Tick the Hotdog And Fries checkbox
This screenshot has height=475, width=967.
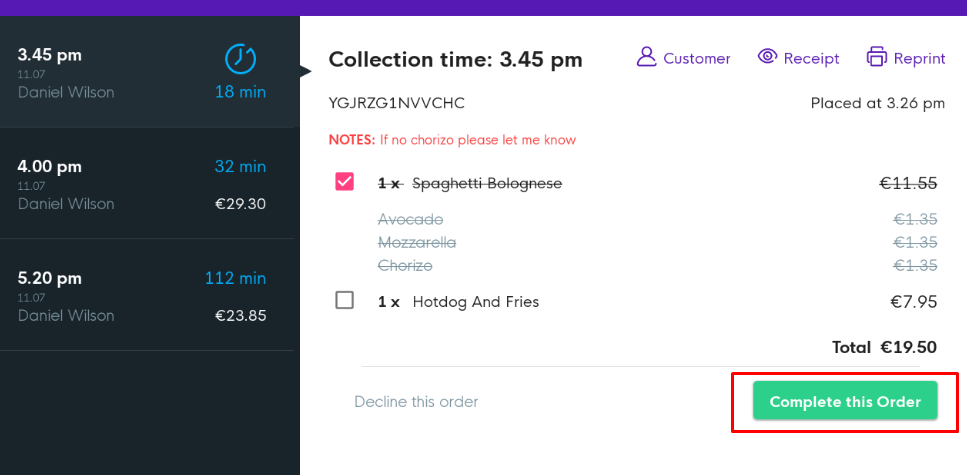[x=345, y=300]
